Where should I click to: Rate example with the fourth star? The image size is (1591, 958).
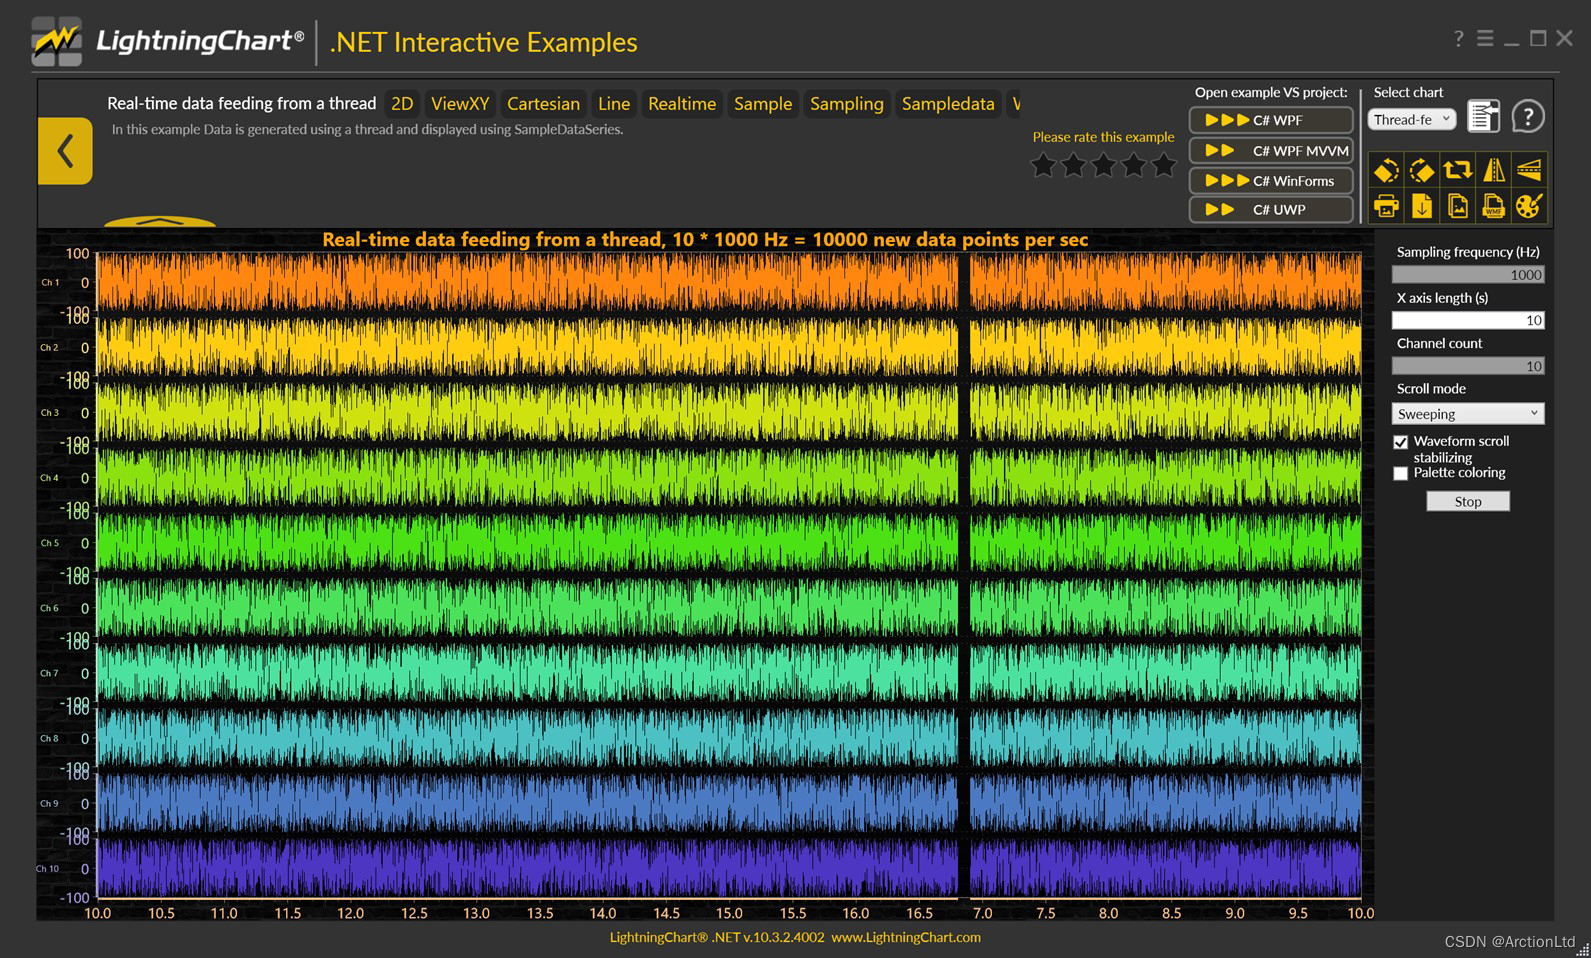[x=1133, y=165]
